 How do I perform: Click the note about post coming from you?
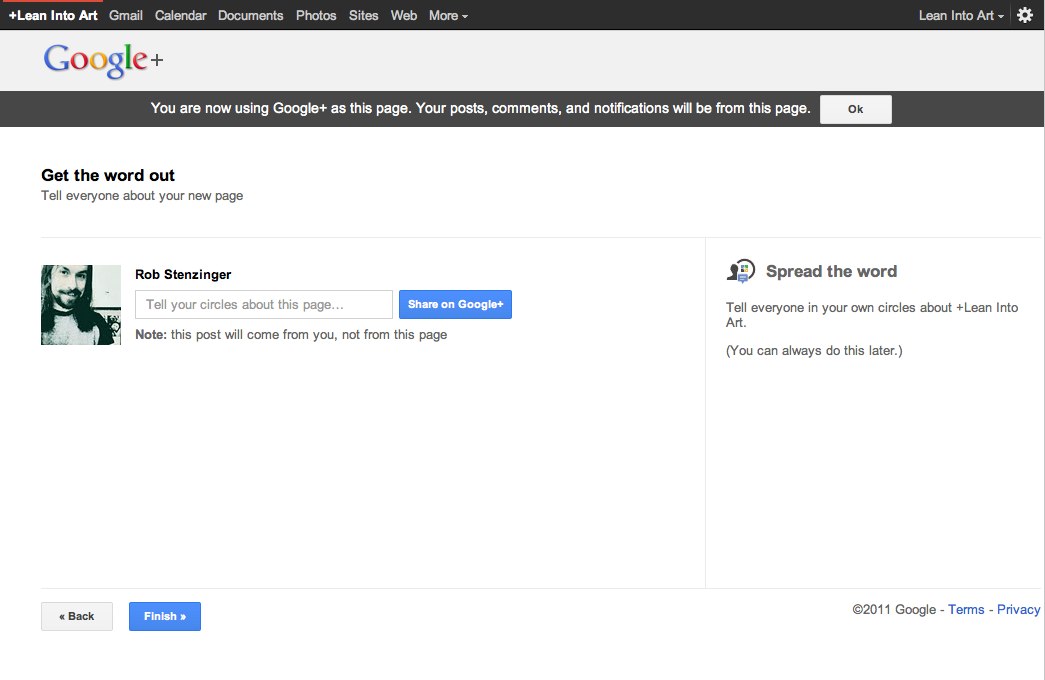(291, 335)
